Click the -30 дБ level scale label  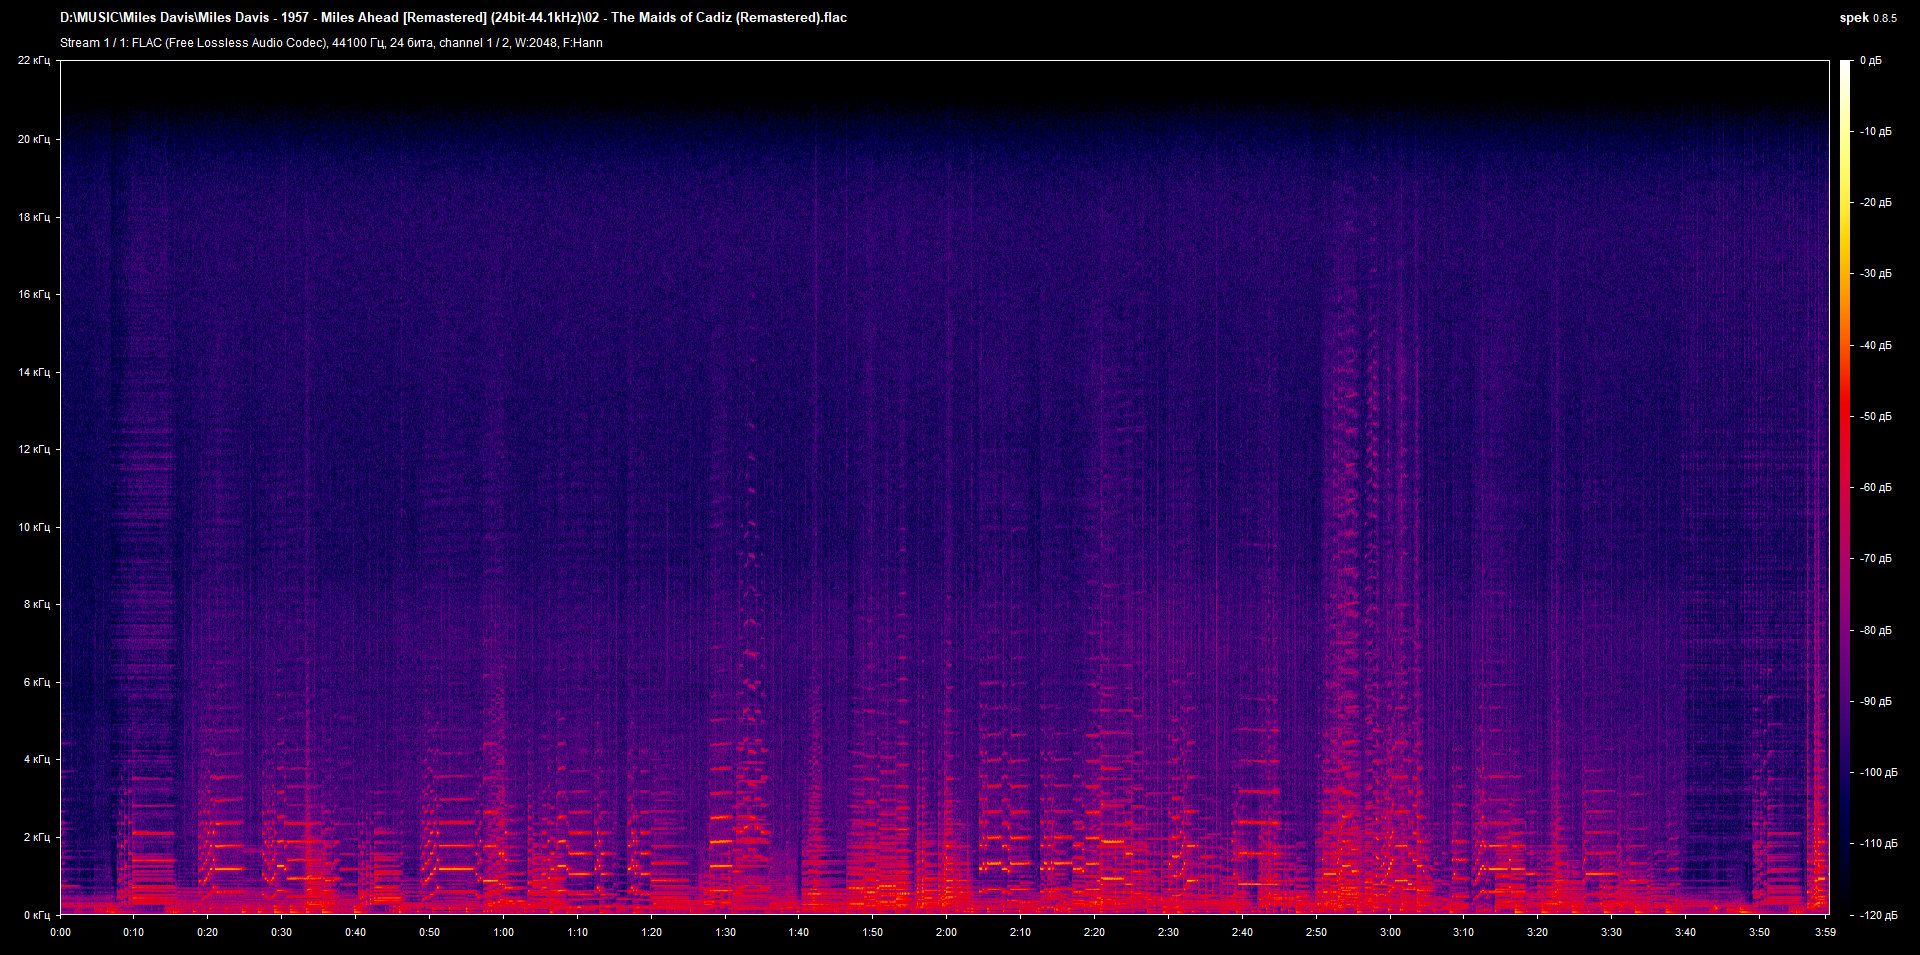pyautogui.click(x=1875, y=274)
